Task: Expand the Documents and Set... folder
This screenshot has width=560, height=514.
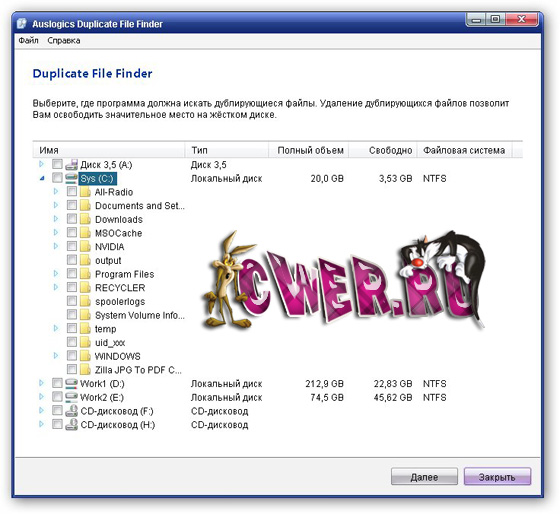Action: point(56,205)
